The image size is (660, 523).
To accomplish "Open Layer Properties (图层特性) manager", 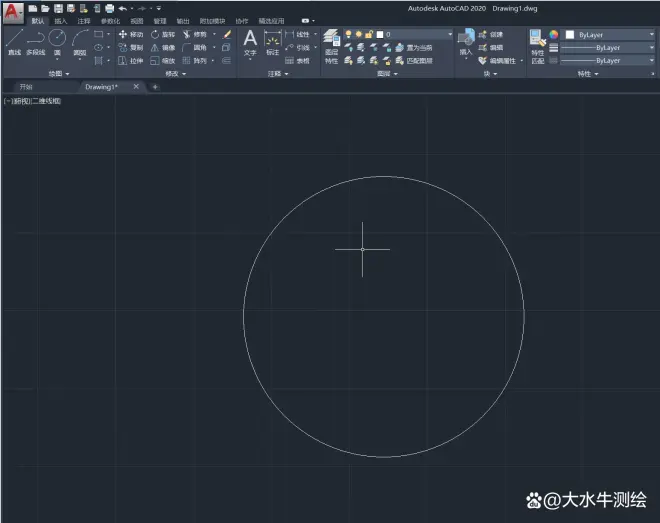I will point(332,47).
